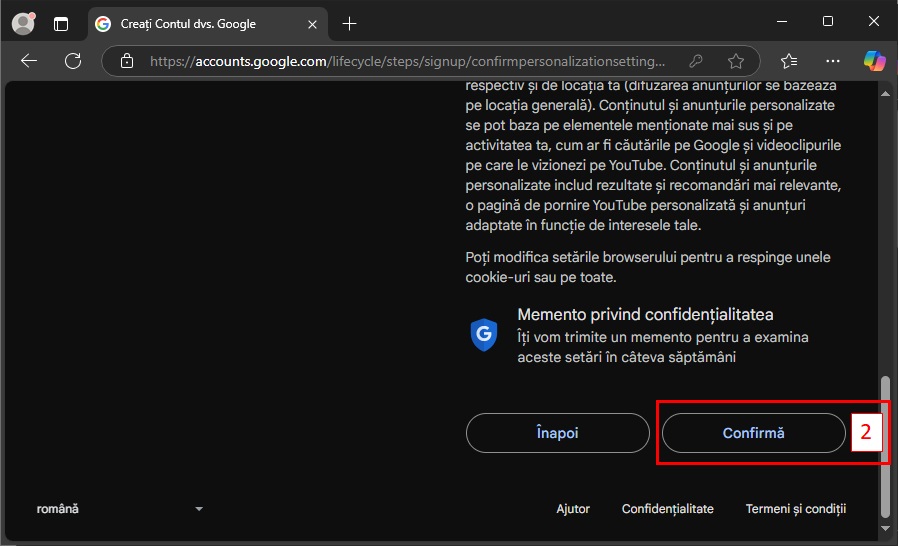Open a new tab with the plus button
898x546 pixels.
349,23
